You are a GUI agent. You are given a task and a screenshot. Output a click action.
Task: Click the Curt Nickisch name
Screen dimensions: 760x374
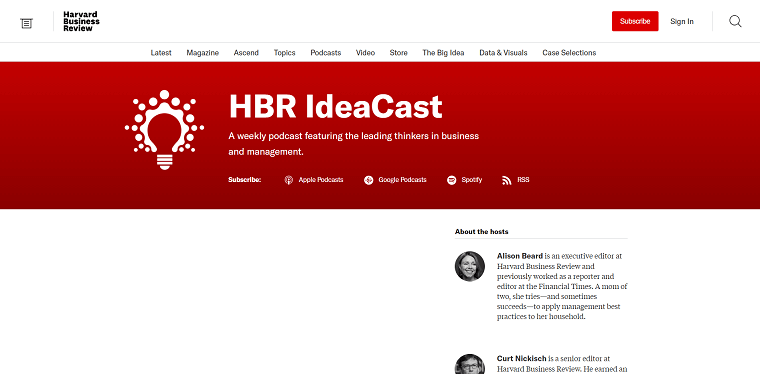coord(522,358)
